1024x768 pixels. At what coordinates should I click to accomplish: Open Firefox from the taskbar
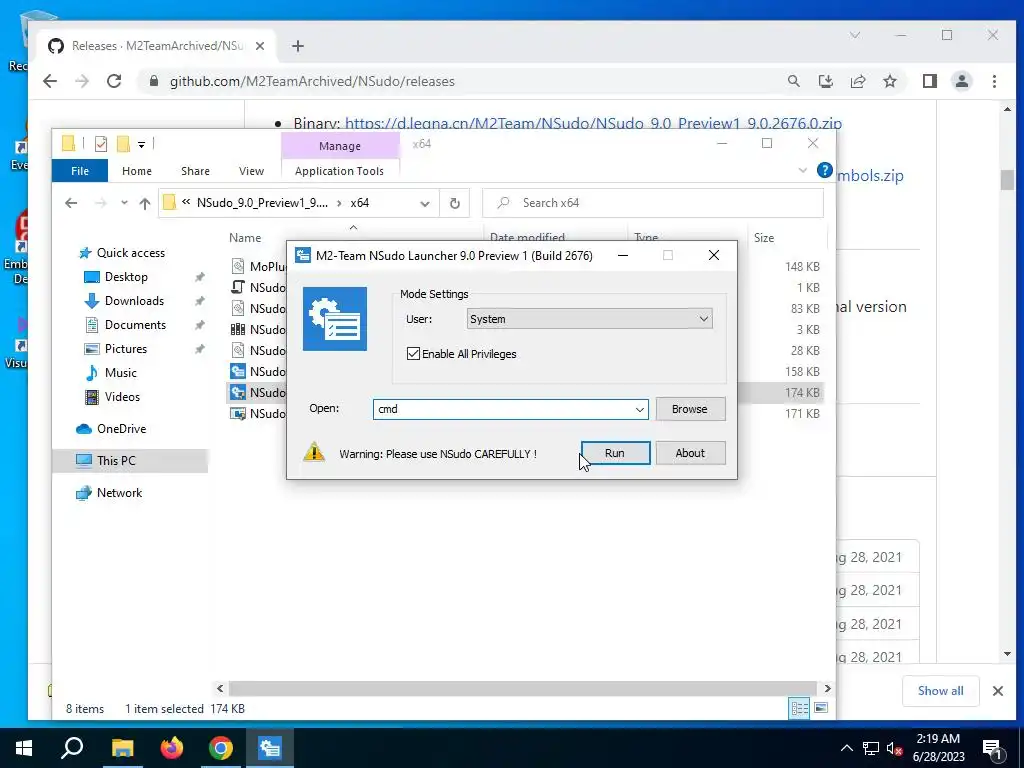click(172, 748)
